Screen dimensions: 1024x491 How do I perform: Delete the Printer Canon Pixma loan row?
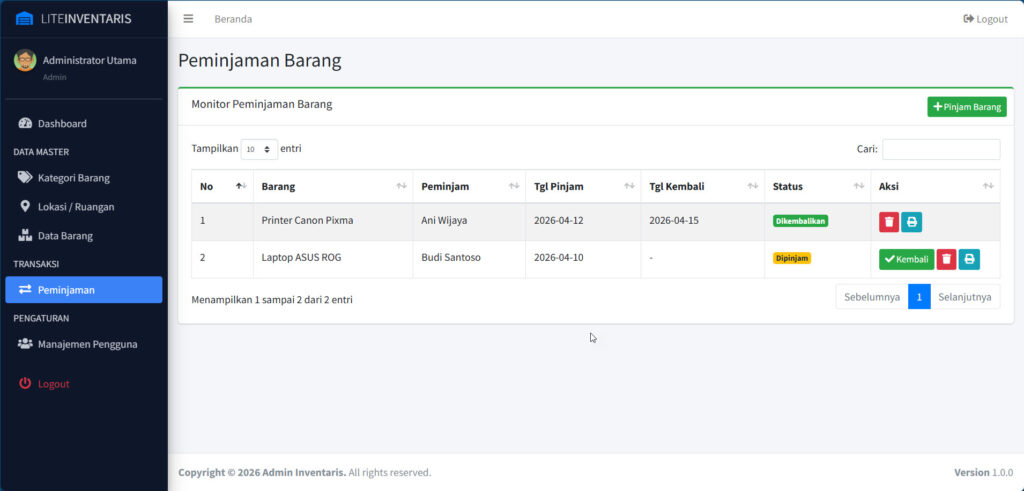(x=889, y=222)
